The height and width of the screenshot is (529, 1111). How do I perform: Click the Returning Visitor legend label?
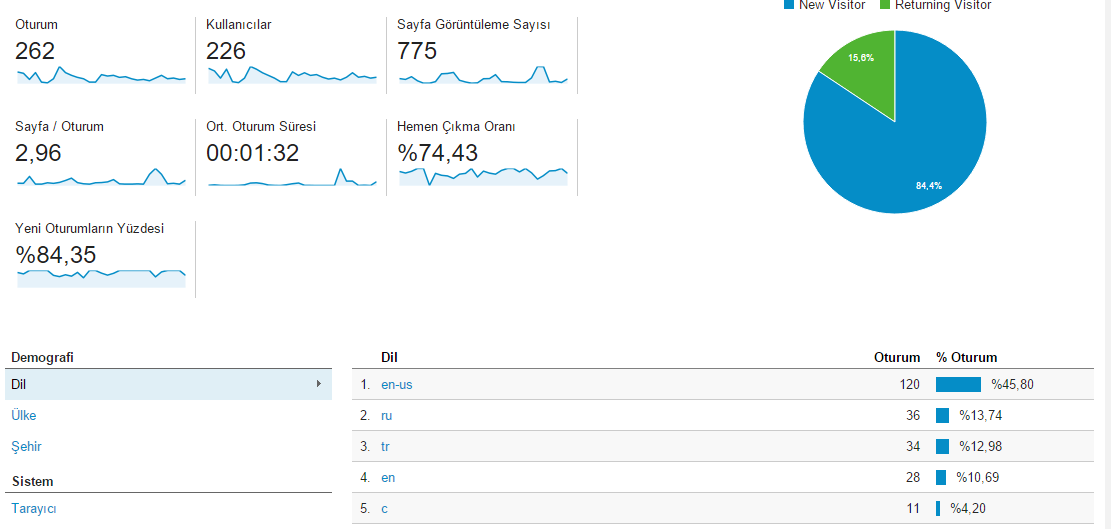[943, 5]
